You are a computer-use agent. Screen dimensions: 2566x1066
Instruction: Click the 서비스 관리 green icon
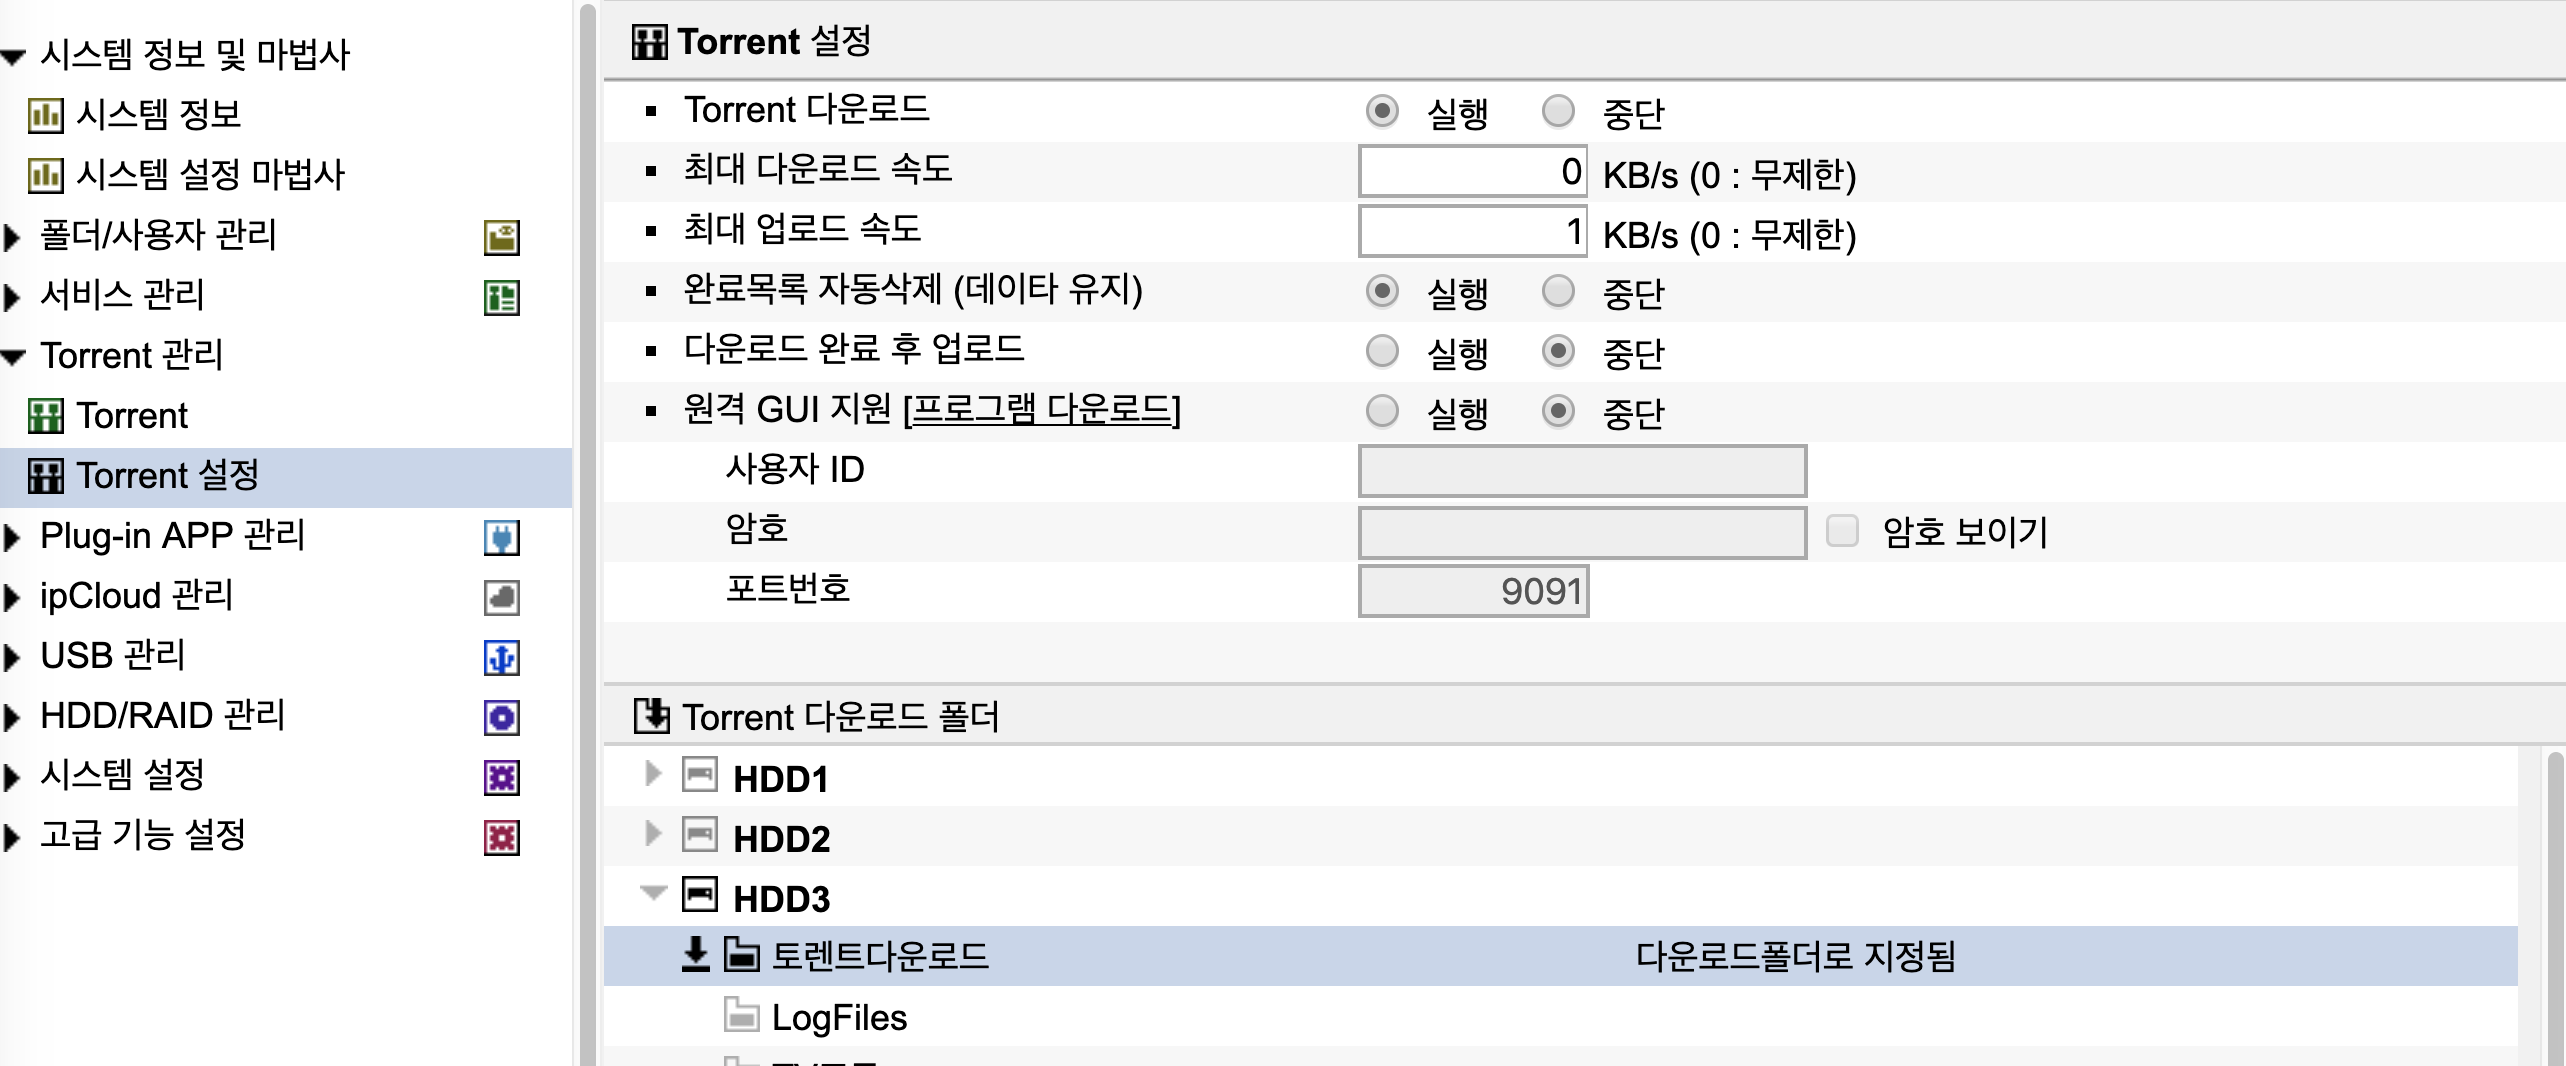tap(502, 297)
